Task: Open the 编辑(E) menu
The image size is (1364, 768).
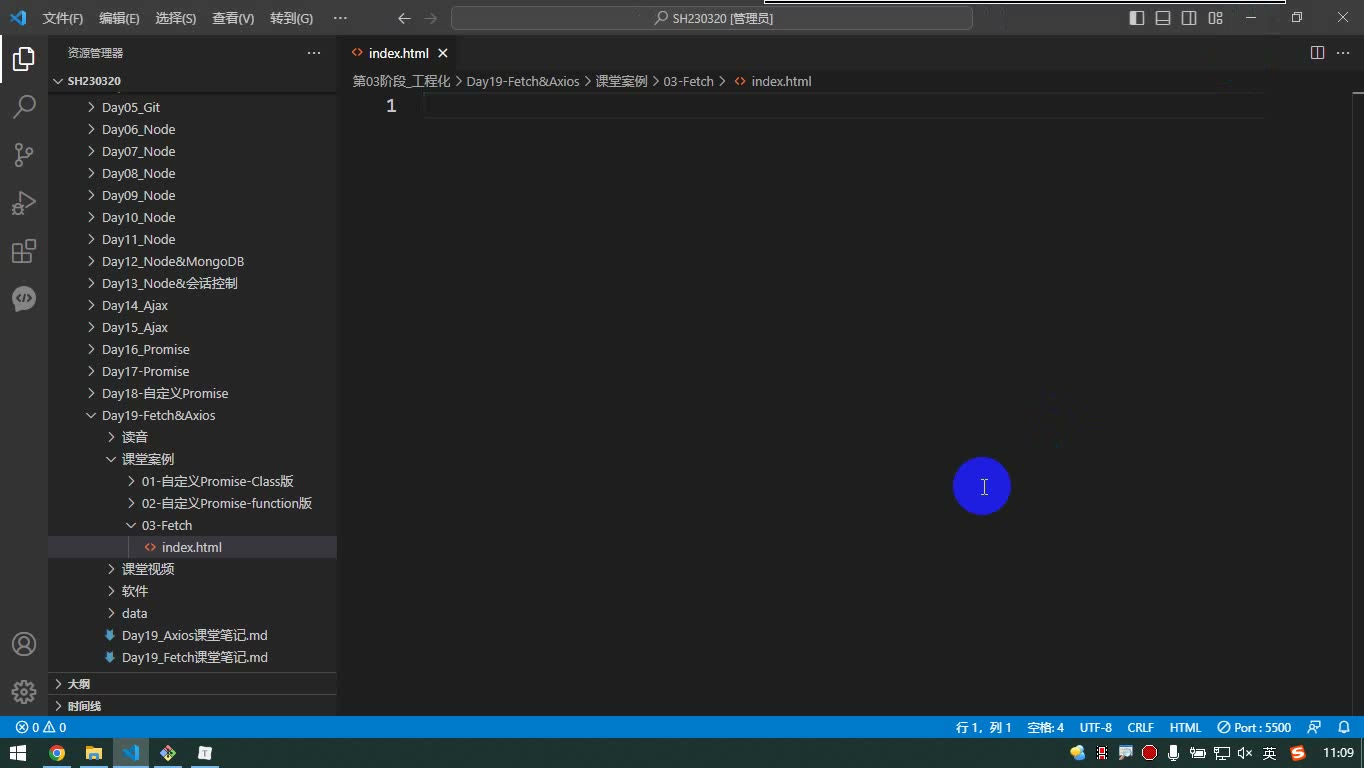Action: coord(119,18)
